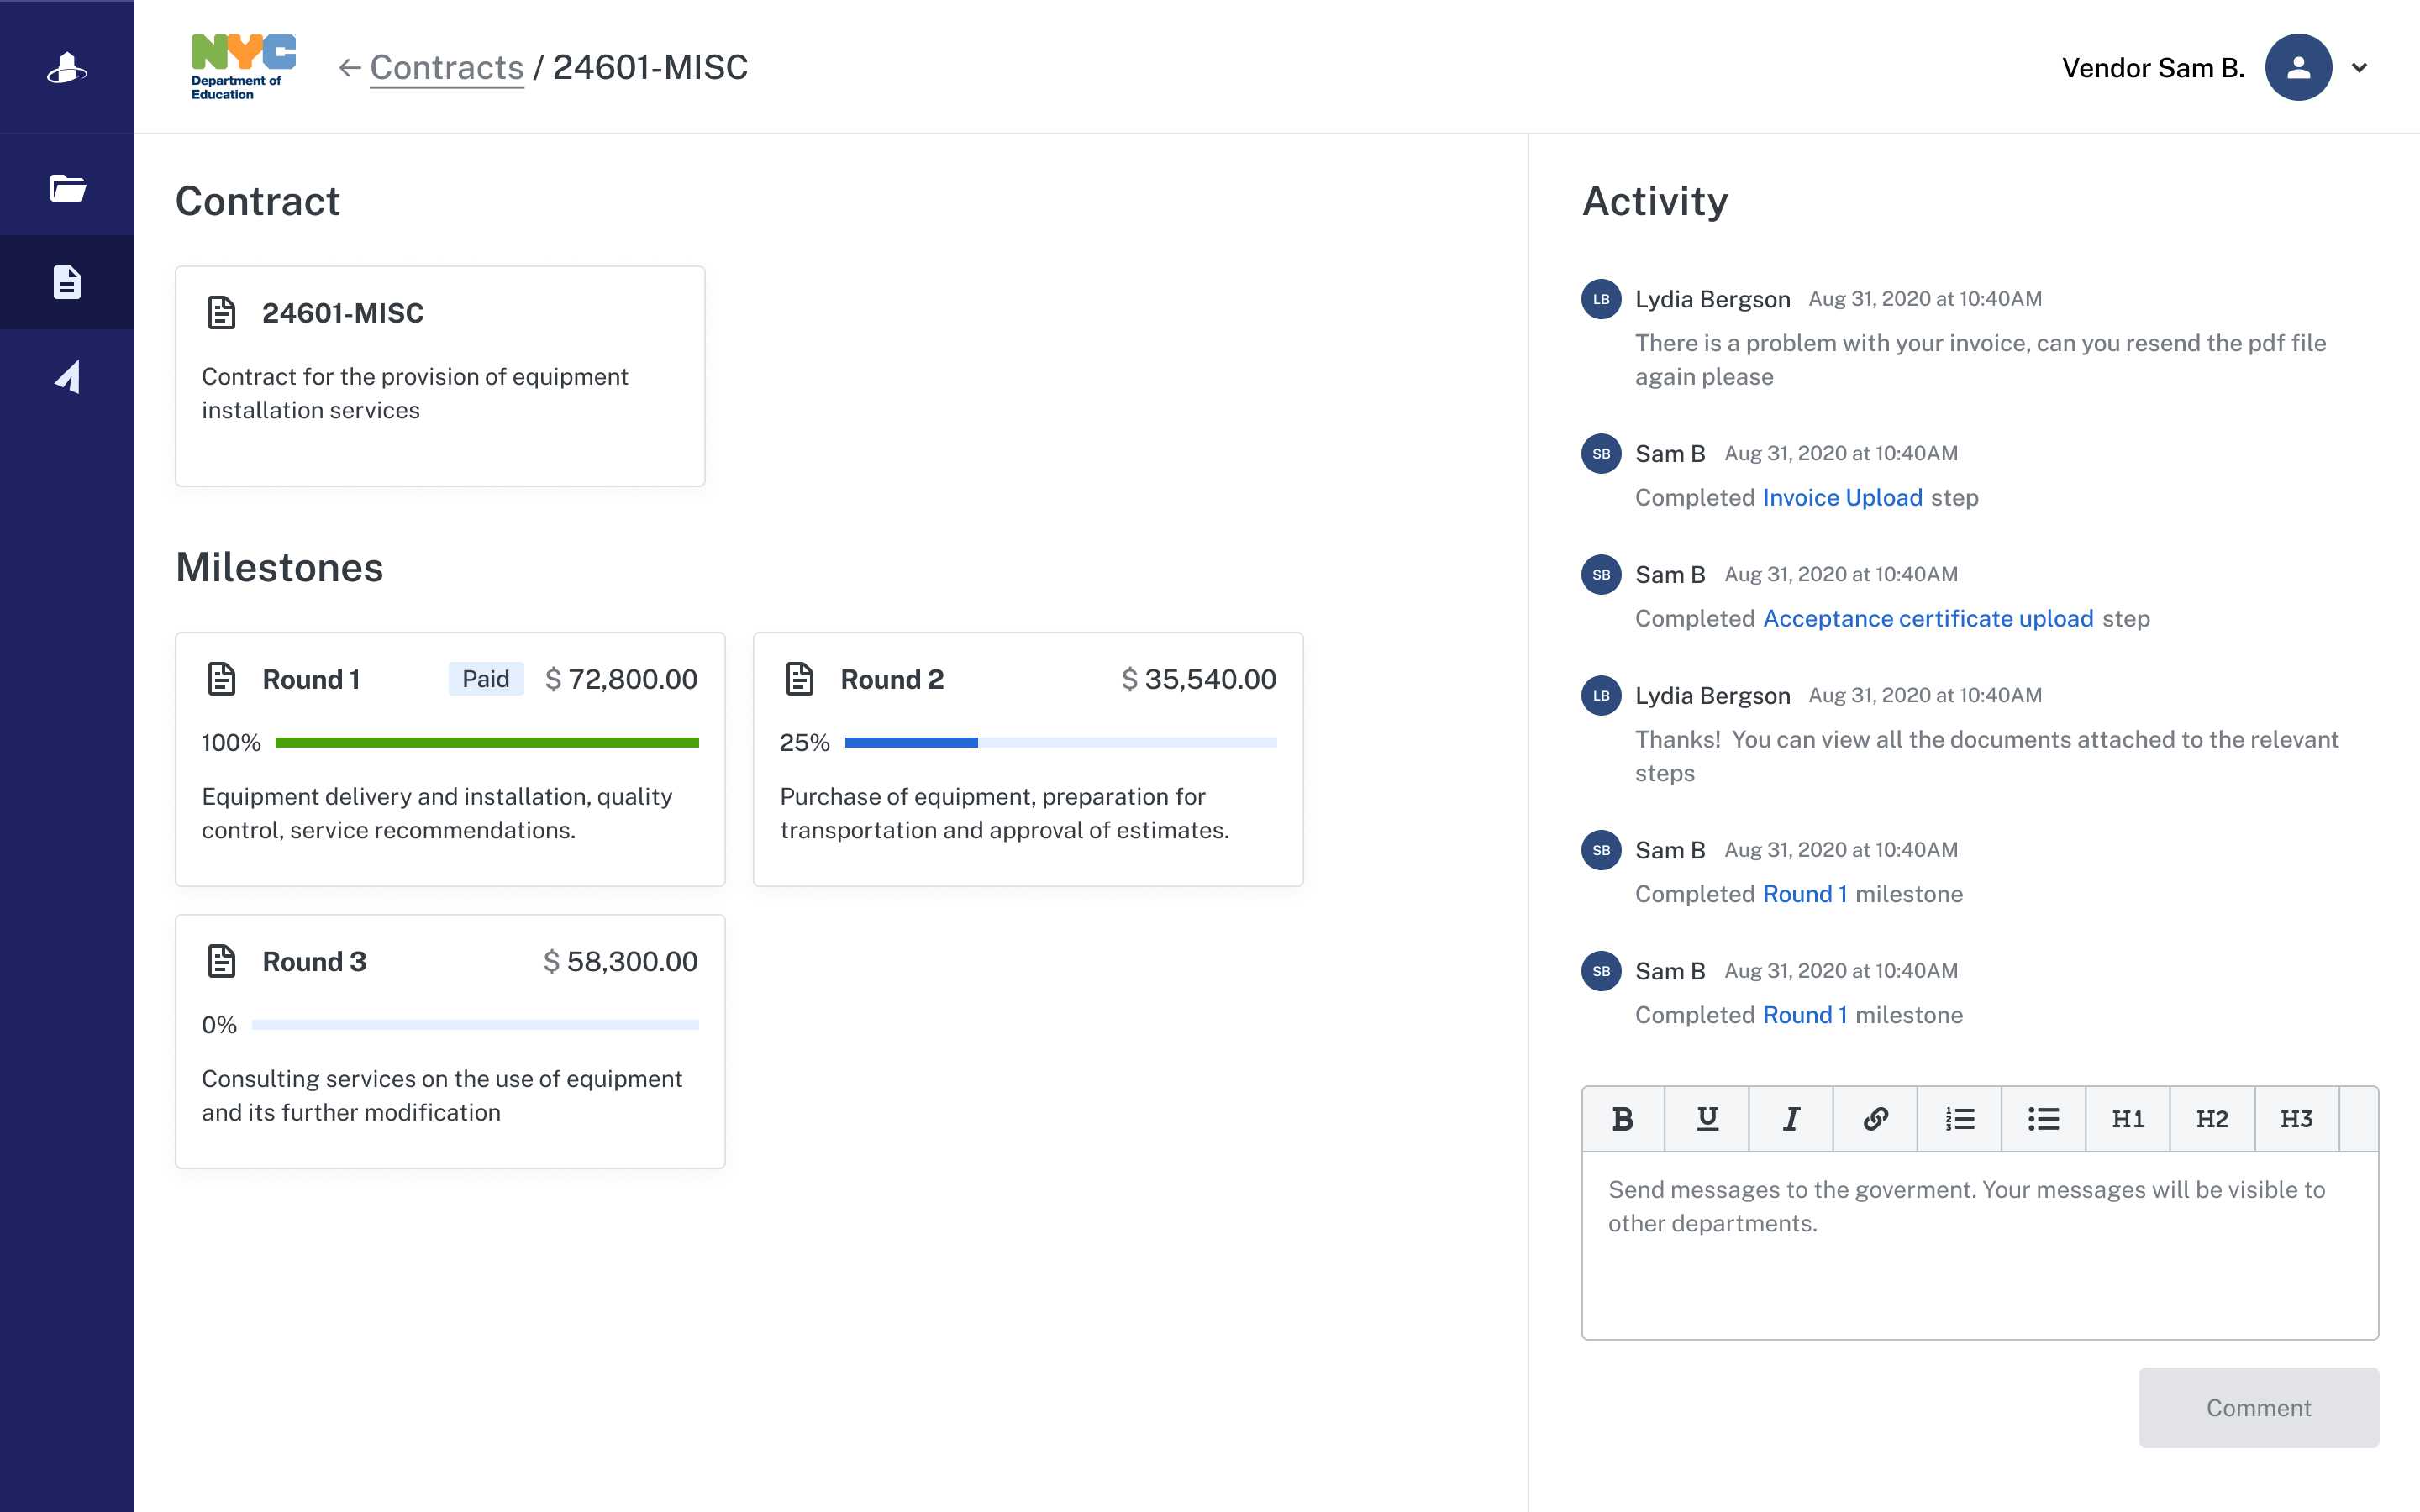This screenshot has width=2420, height=1512.
Task: Click Round 2 progress bar
Action: pyautogui.click(x=1060, y=743)
